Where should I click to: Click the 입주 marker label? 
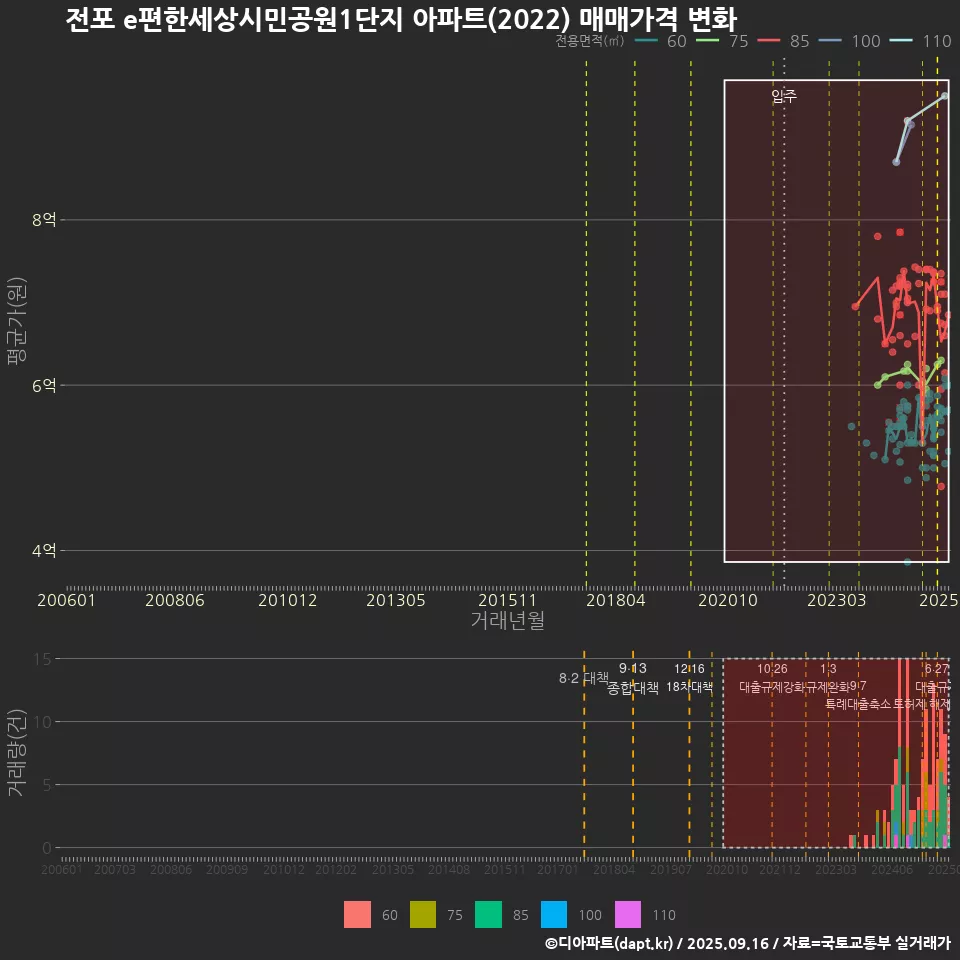(784, 96)
